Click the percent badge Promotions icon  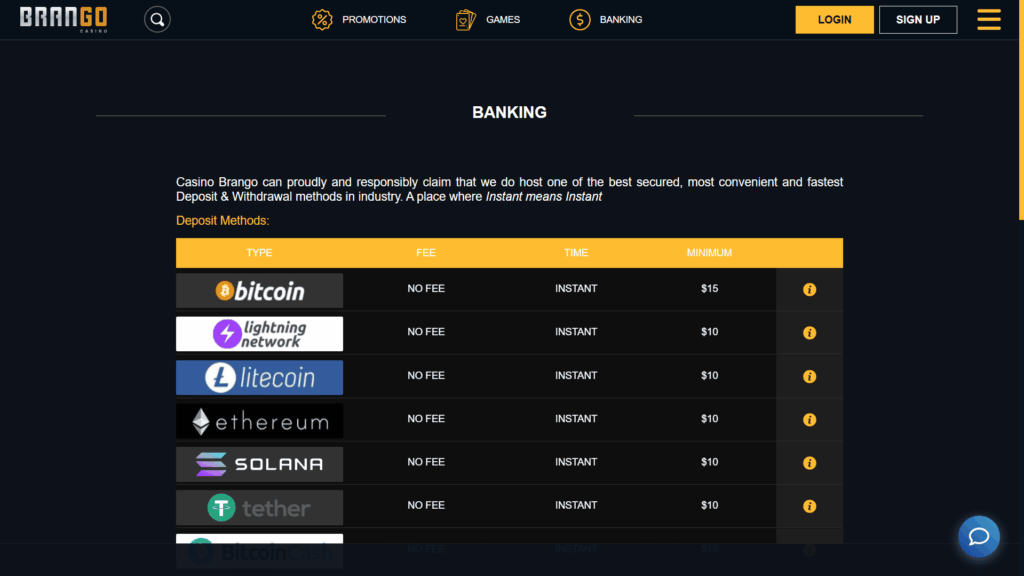click(322, 19)
